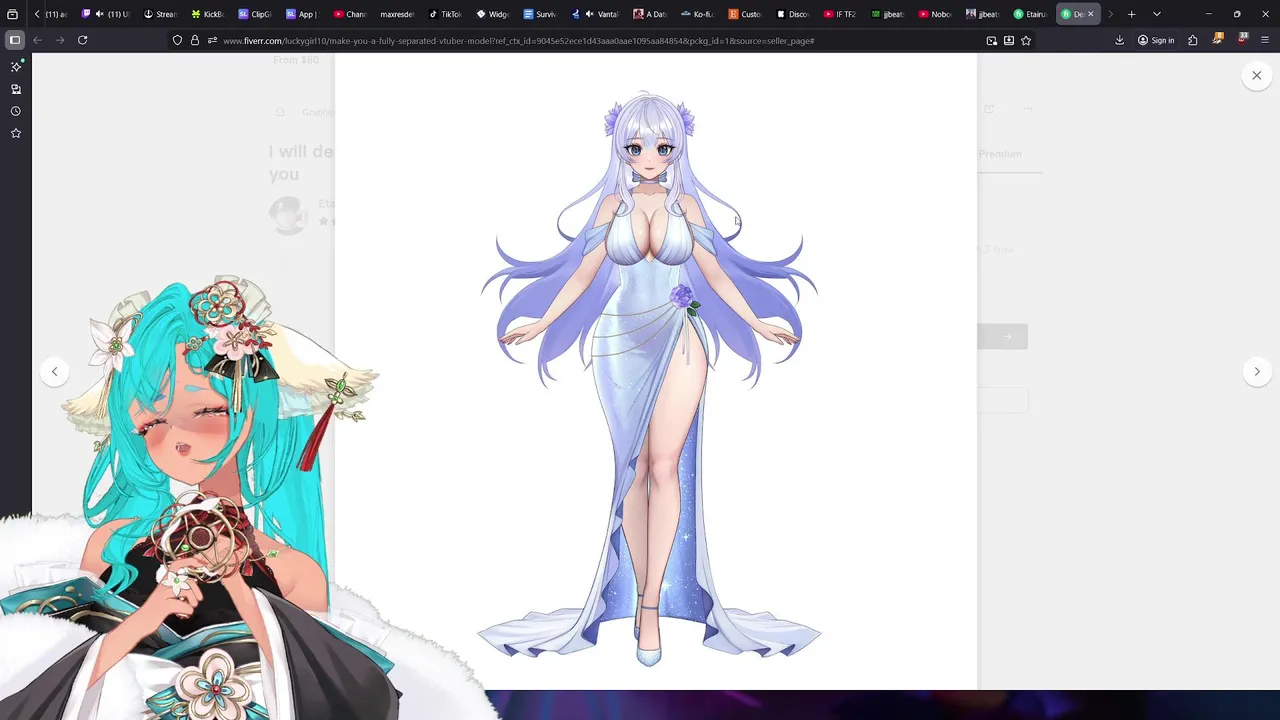Open the tracking protection shield icon
The image size is (1280, 720).
point(177,40)
